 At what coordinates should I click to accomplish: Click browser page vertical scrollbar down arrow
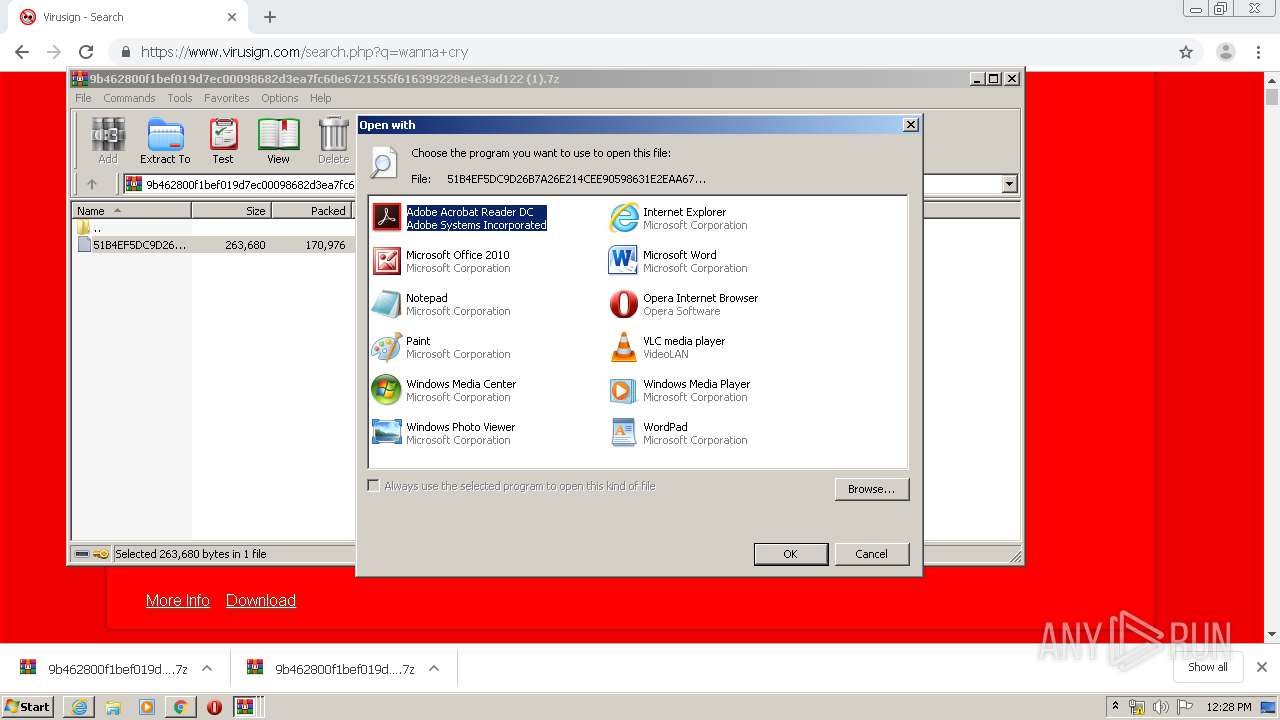(x=1272, y=634)
